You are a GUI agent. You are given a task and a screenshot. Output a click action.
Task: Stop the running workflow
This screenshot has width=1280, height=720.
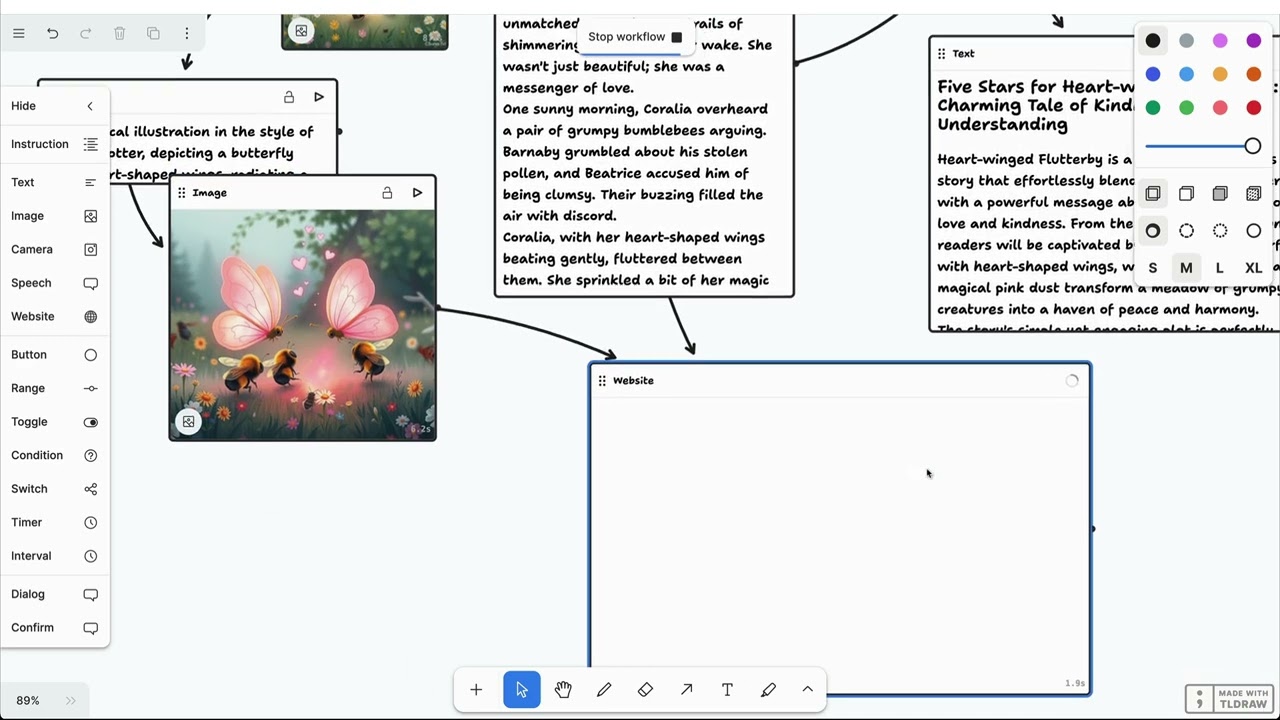pos(635,37)
